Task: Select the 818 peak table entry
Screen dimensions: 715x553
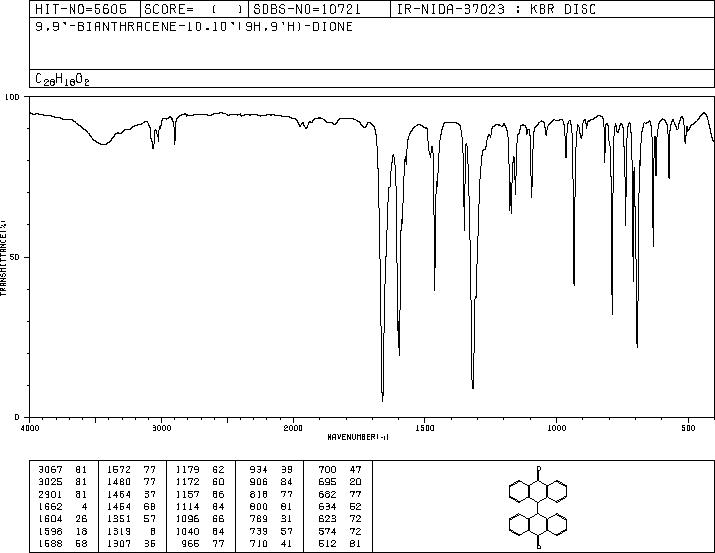Action: coord(259,494)
